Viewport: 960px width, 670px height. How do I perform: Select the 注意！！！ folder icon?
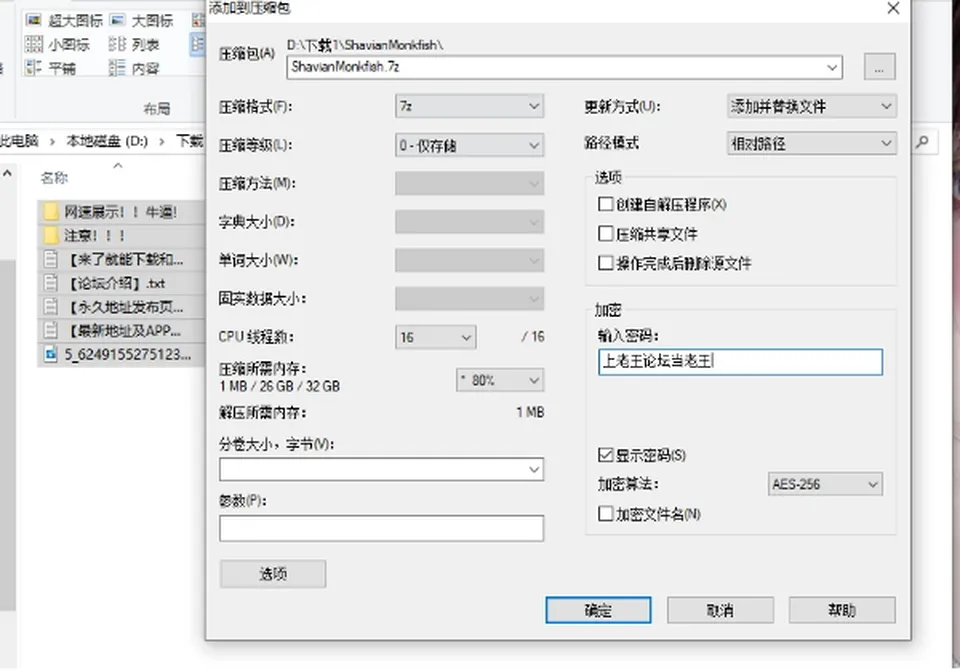[x=51, y=236]
